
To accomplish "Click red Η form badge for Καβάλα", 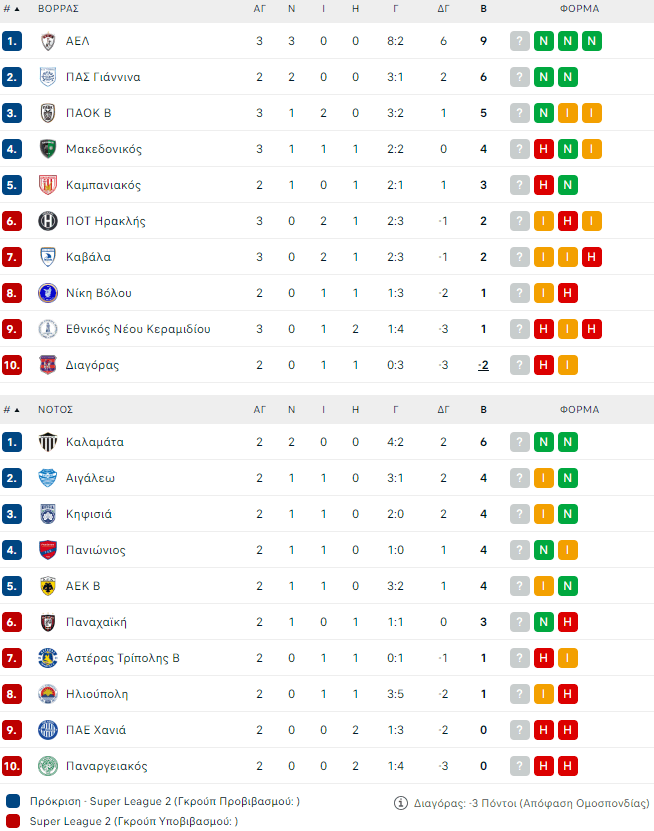I will (592, 257).
